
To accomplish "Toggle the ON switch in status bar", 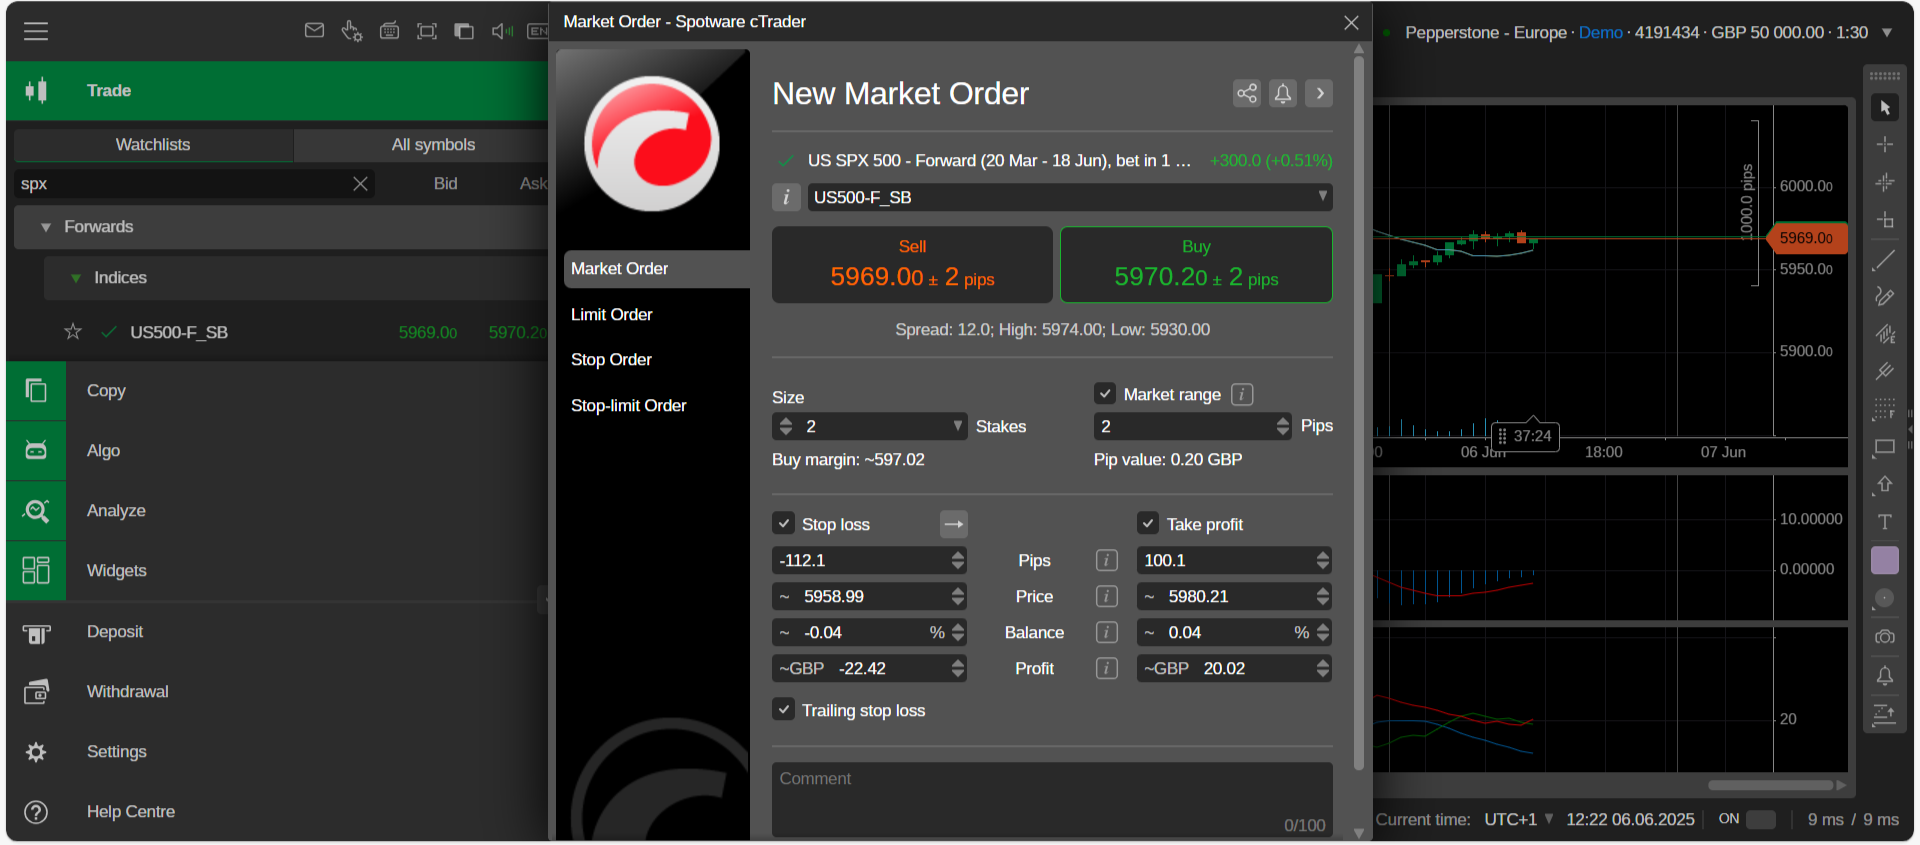I will [1761, 819].
